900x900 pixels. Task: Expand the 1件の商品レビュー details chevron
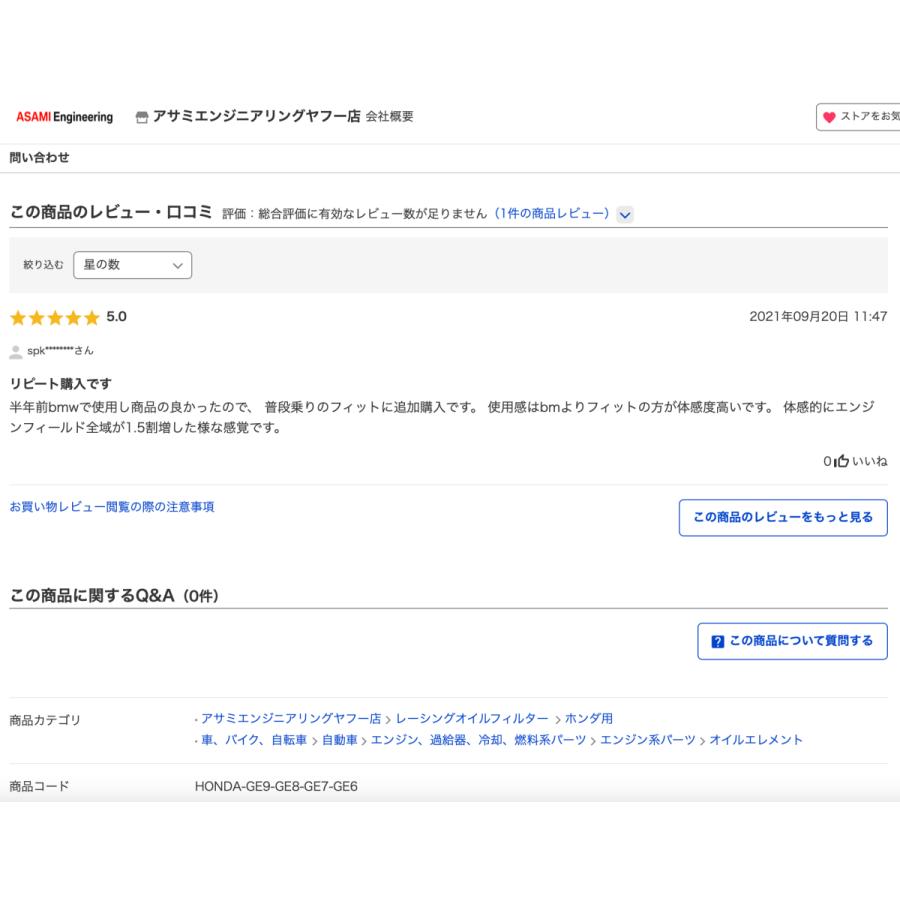coord(625,212)
